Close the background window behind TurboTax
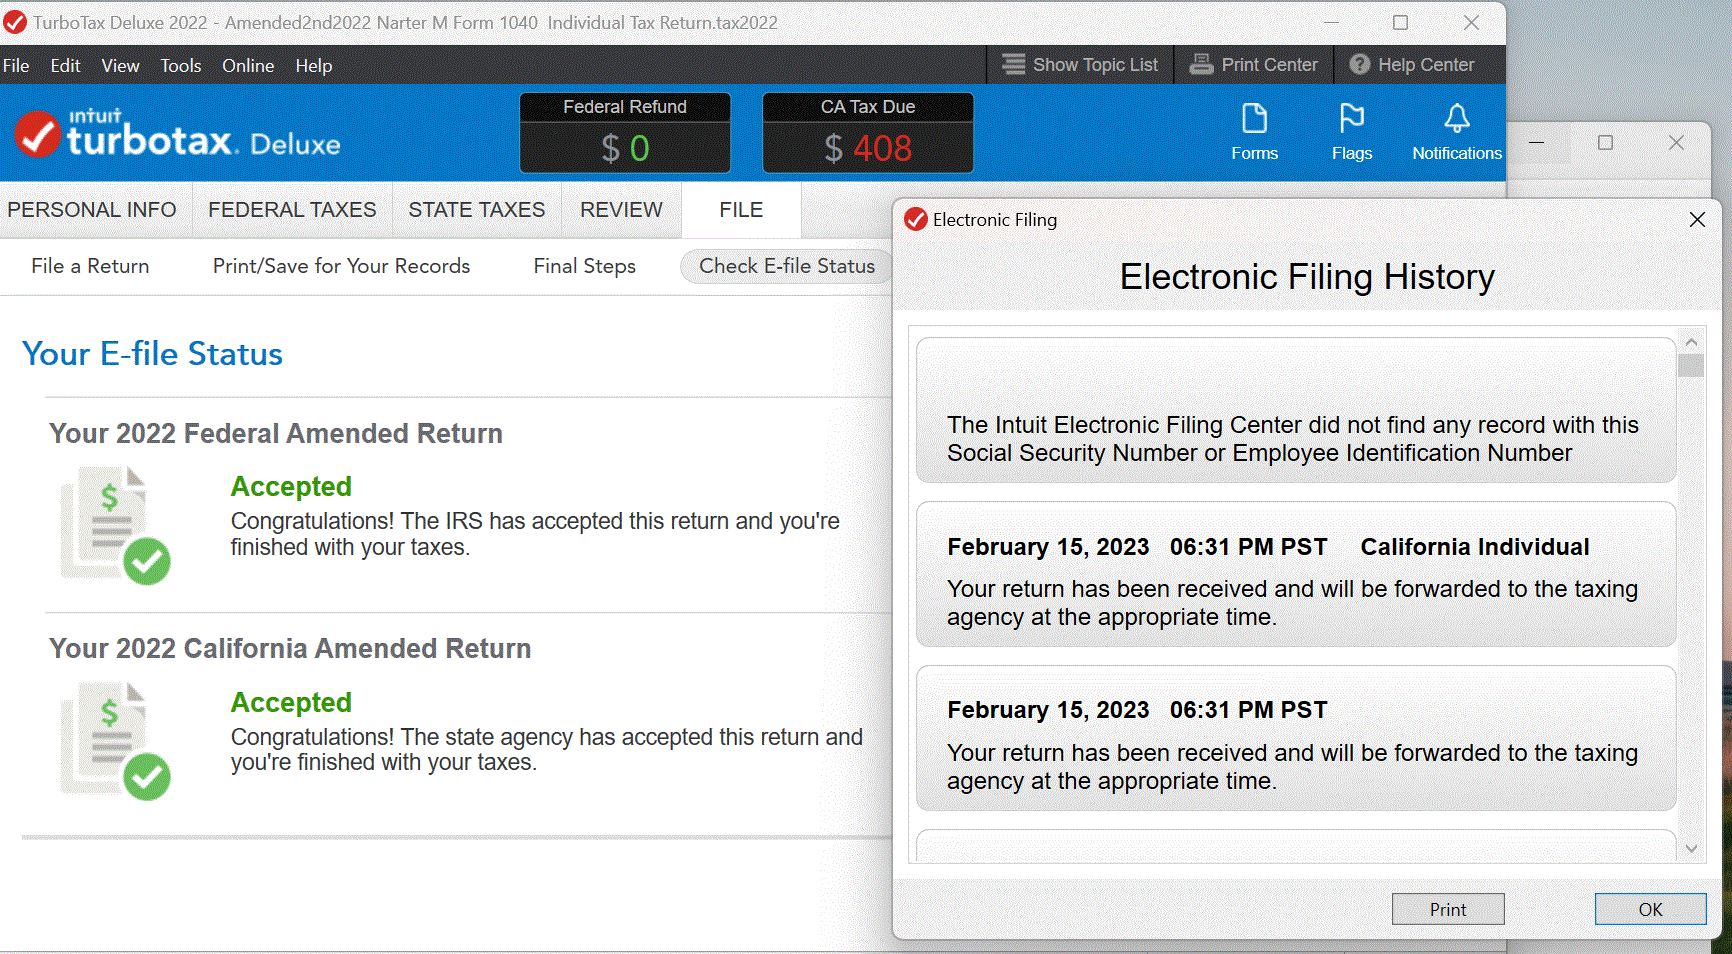This screenshot has height=954, width=1732. click(x=1677, y=143)
